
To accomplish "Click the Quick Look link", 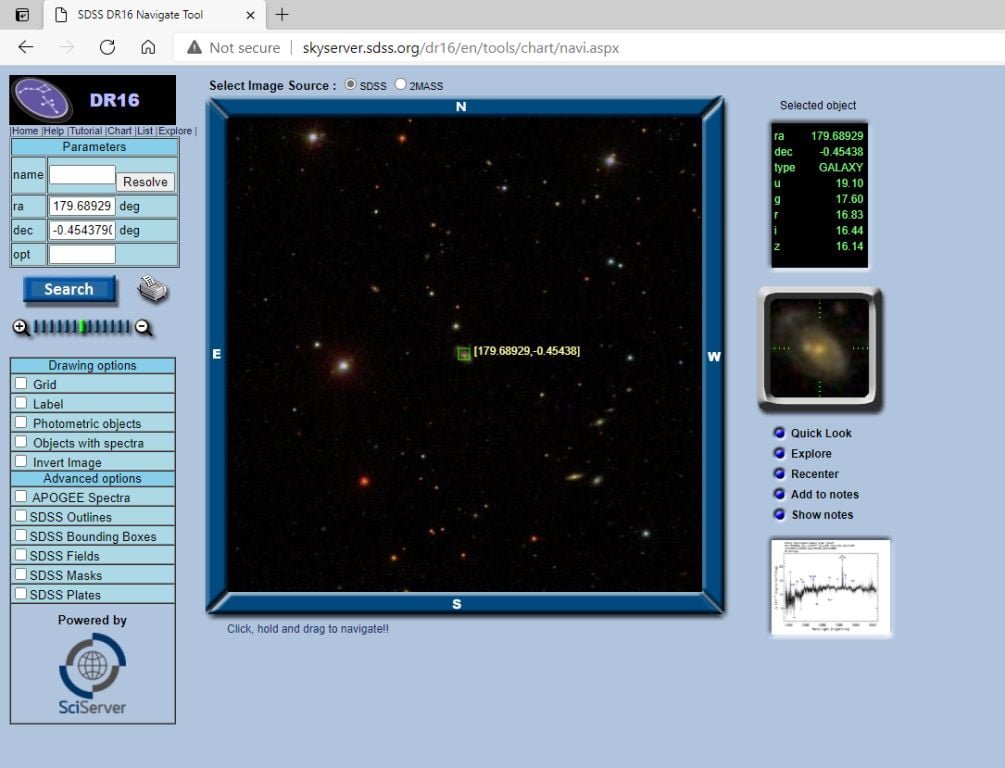I will point(820,433).
